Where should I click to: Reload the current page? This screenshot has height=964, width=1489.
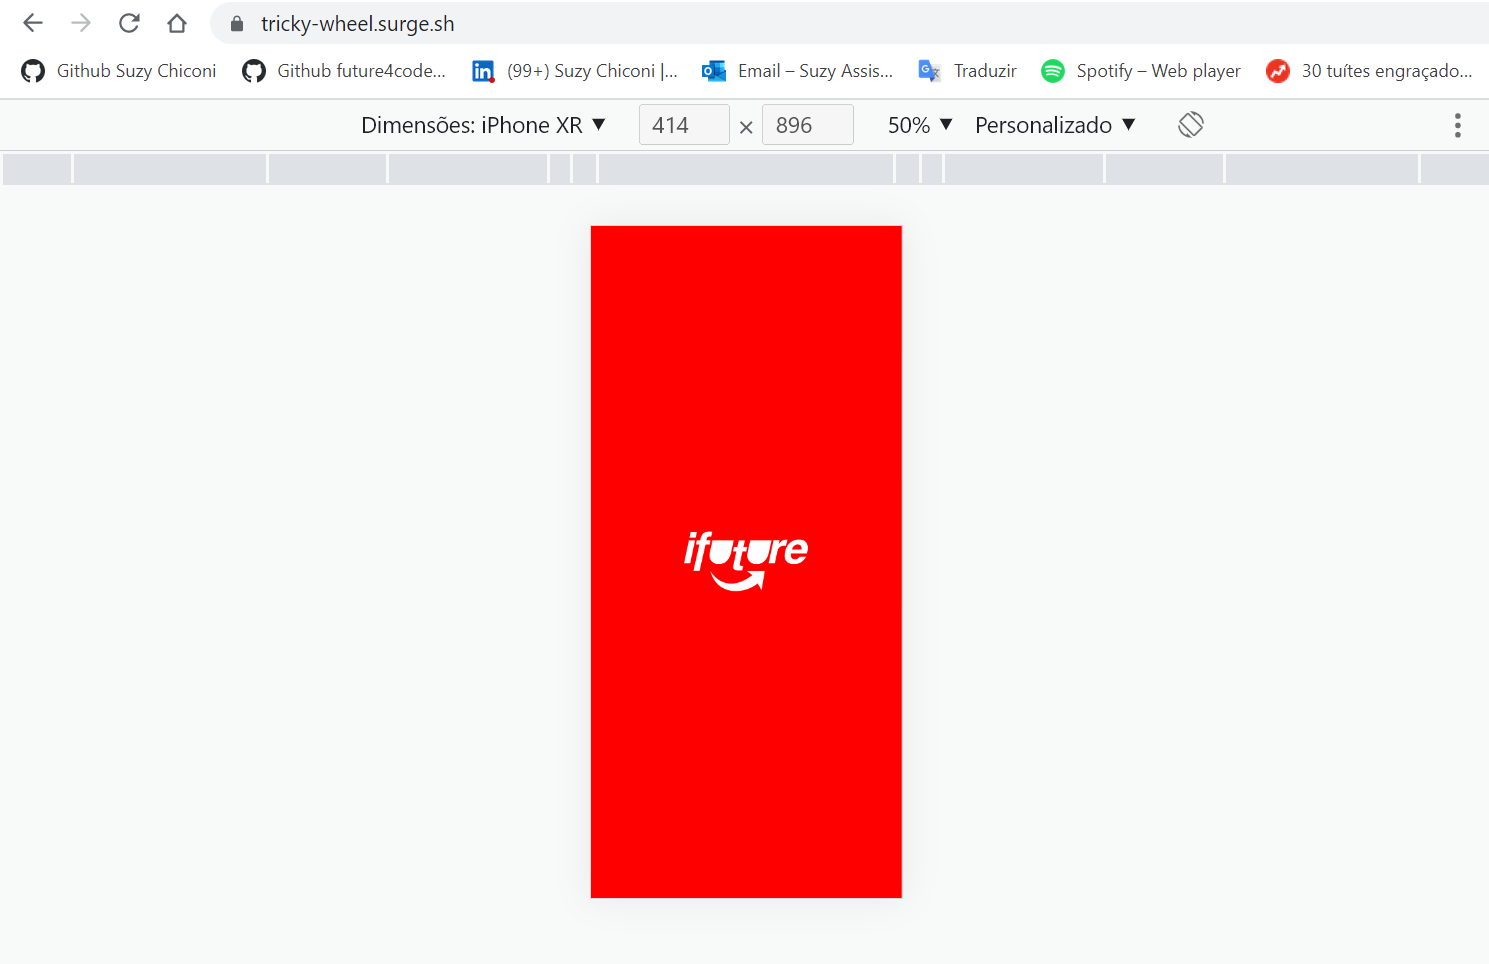click(x=129, y=23)
